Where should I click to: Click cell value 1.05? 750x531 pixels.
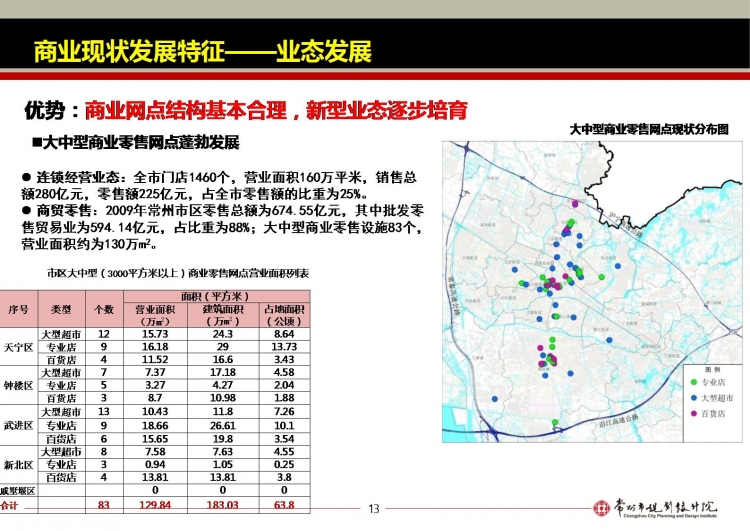coord(223,465)
